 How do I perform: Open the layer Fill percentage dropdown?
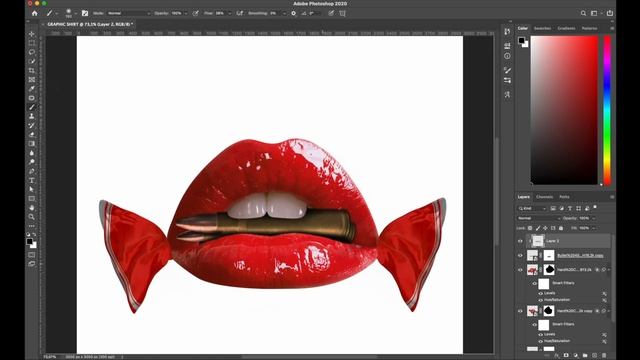click(594, 228)
